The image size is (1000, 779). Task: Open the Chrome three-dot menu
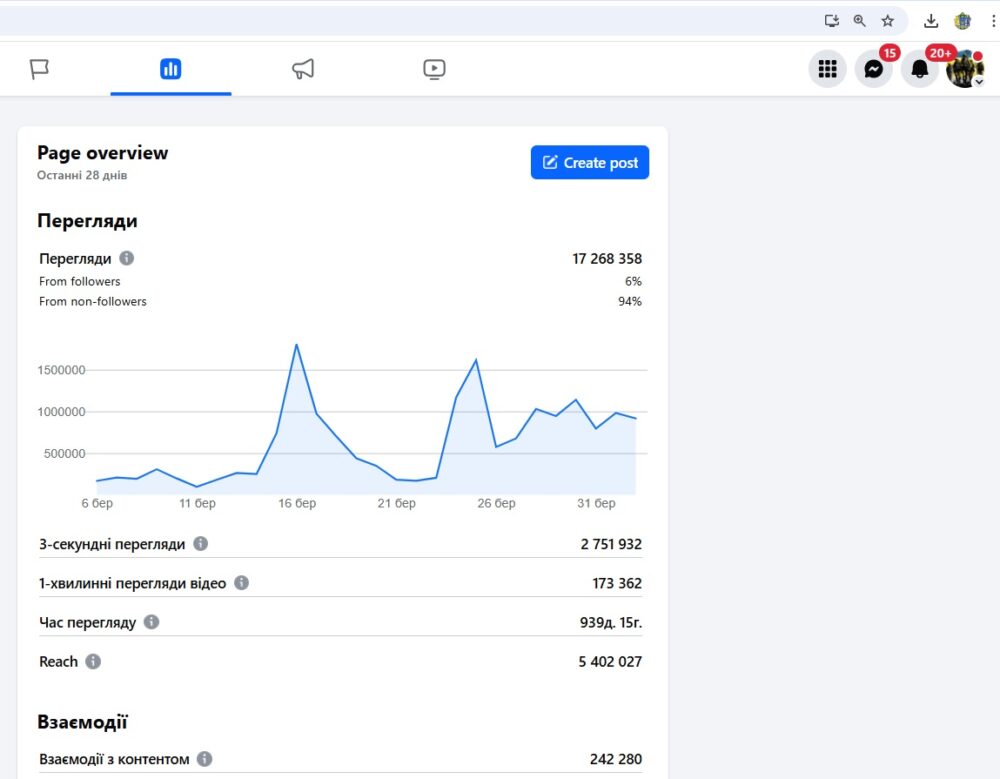click(992, 21)
